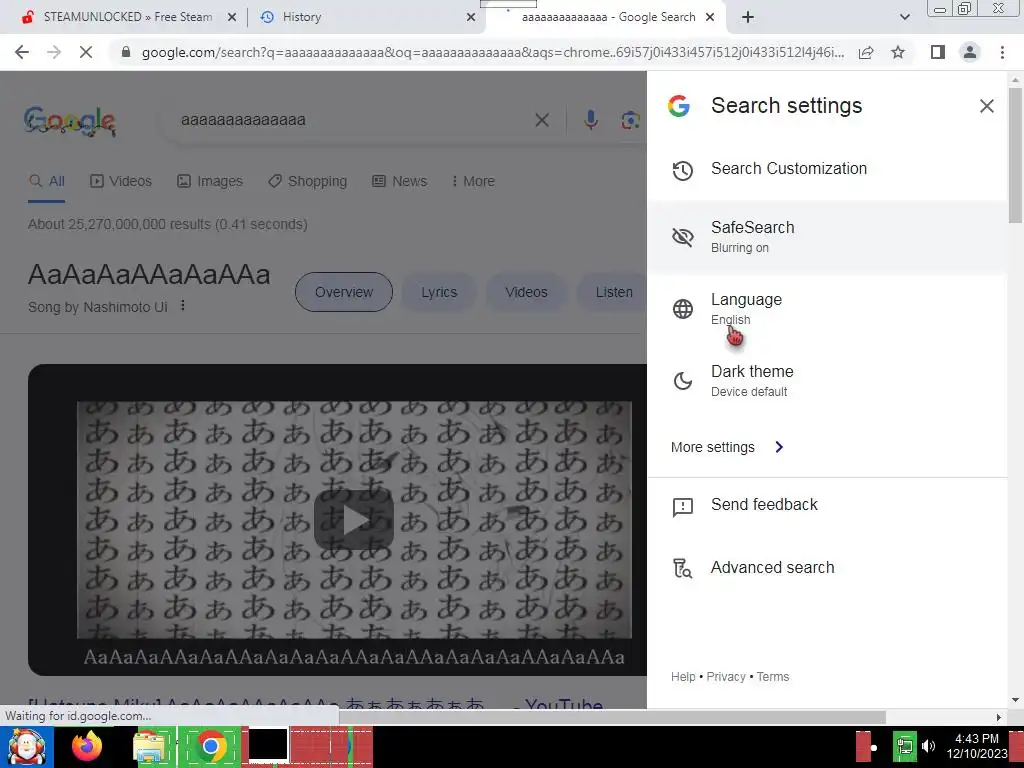The height and width of the screenshot is (768, 1024).
Task: Play the AaAaAaAAaAaAAa video
Action: [353, 520]
